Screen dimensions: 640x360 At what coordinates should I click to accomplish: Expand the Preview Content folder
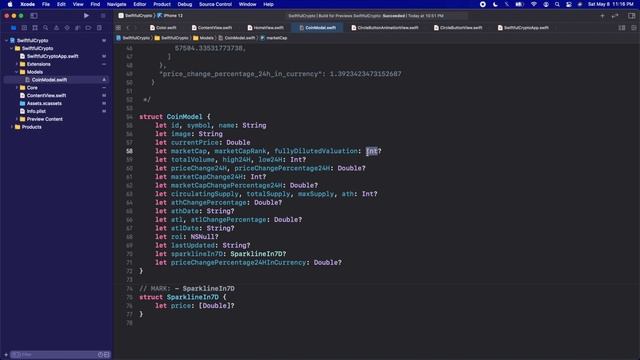(x=17, y=119)
